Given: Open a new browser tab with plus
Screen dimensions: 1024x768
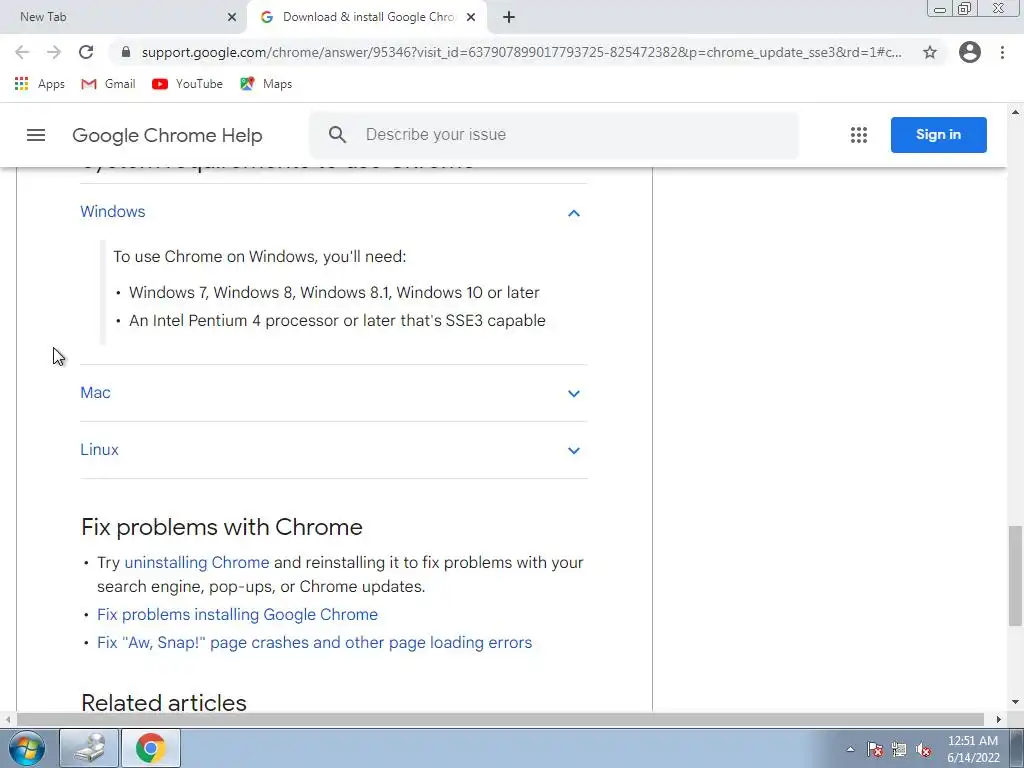Looking at the screenshot, I should [509, 17].
